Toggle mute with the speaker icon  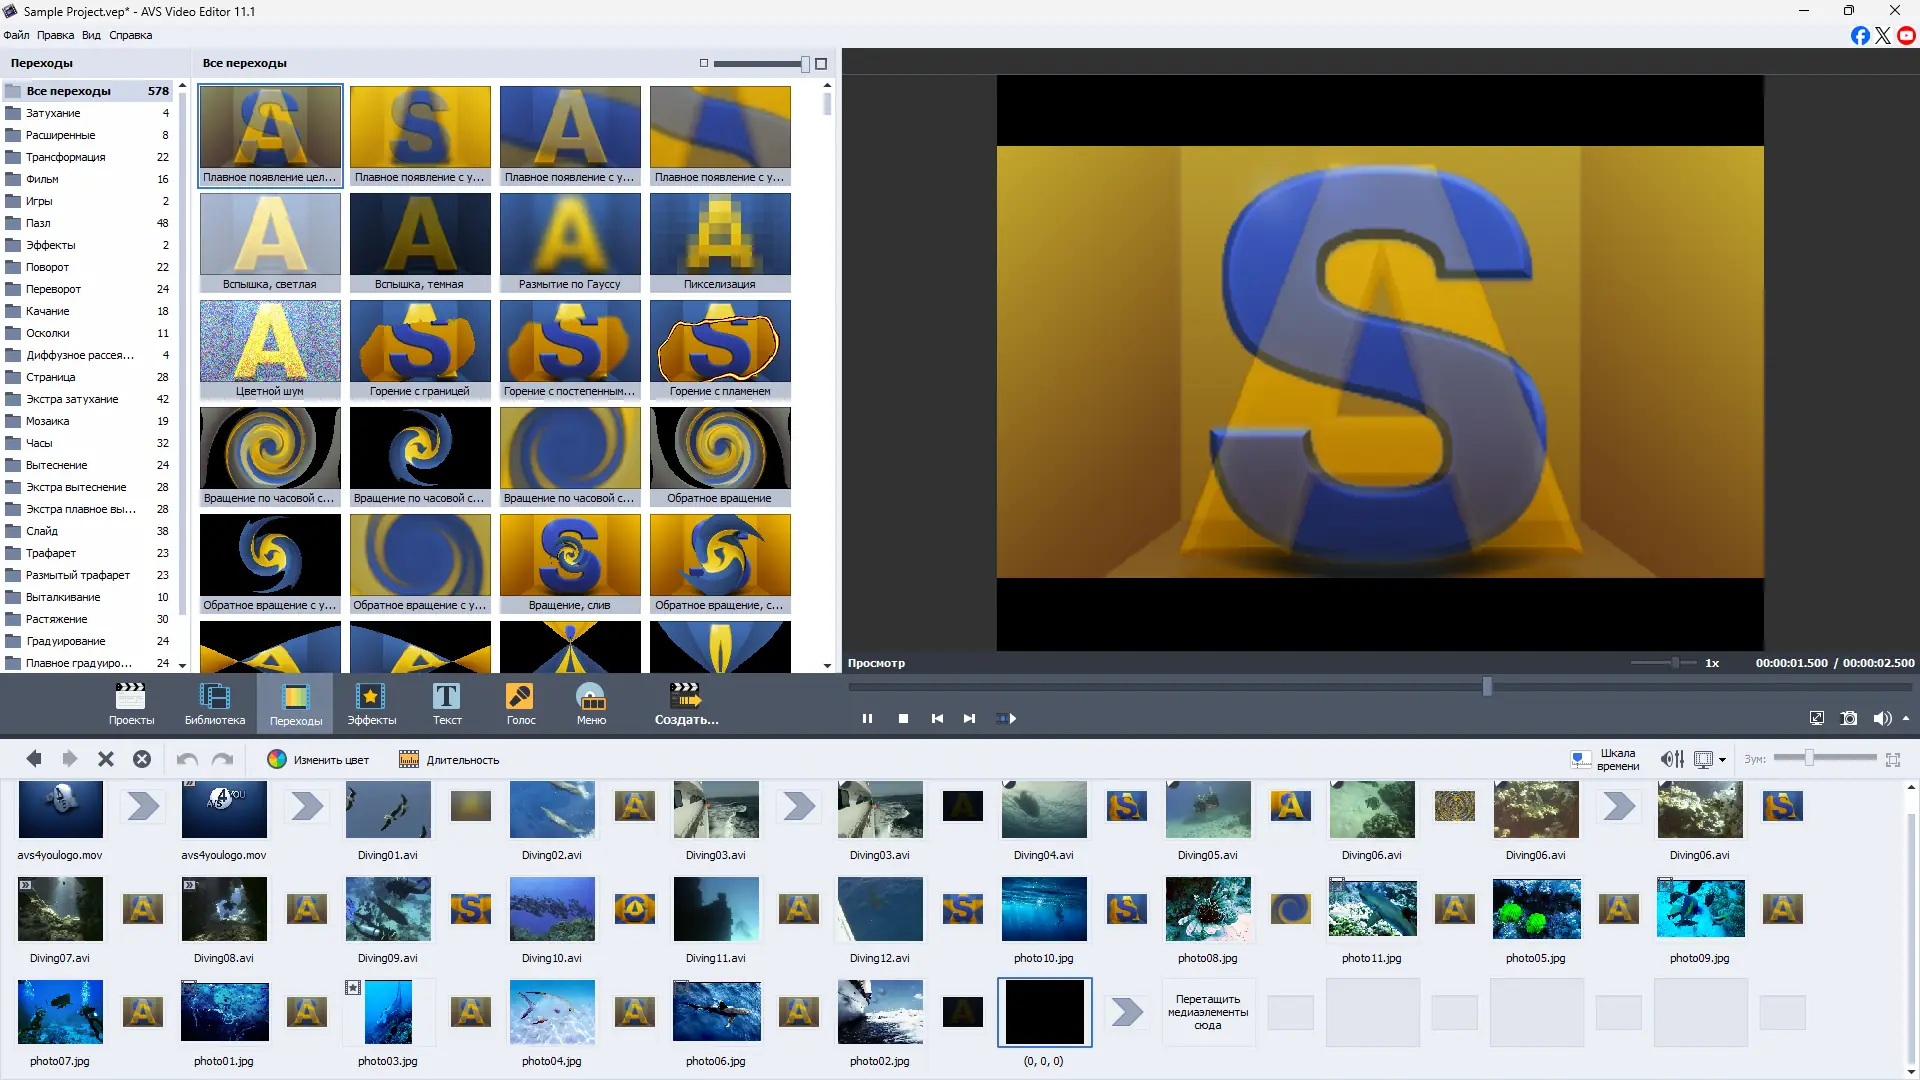click(1881, 718)
